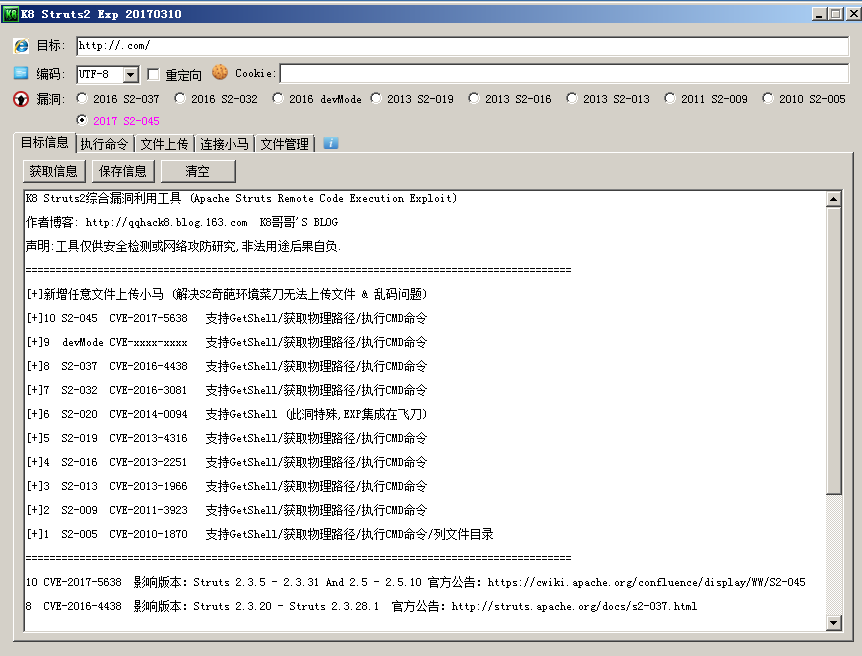Image resolution: width=862 pixels, height=656 pixels.
Task: Enable the 重定向 redirect checkbox
Action: [153, 74]
